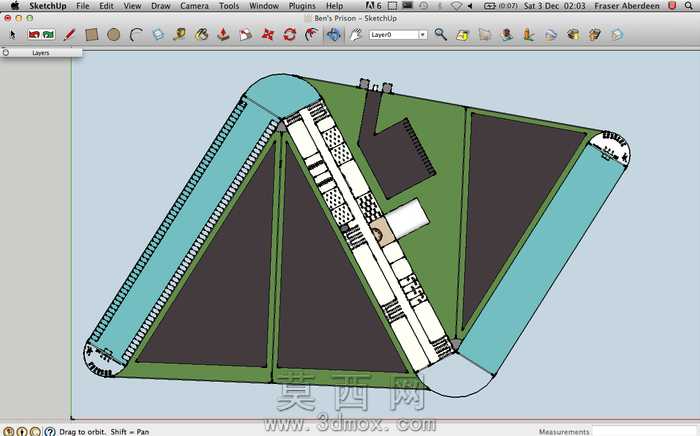Click the Wi-Fi status icon
The image size is (700, 436).
[456, 6]
